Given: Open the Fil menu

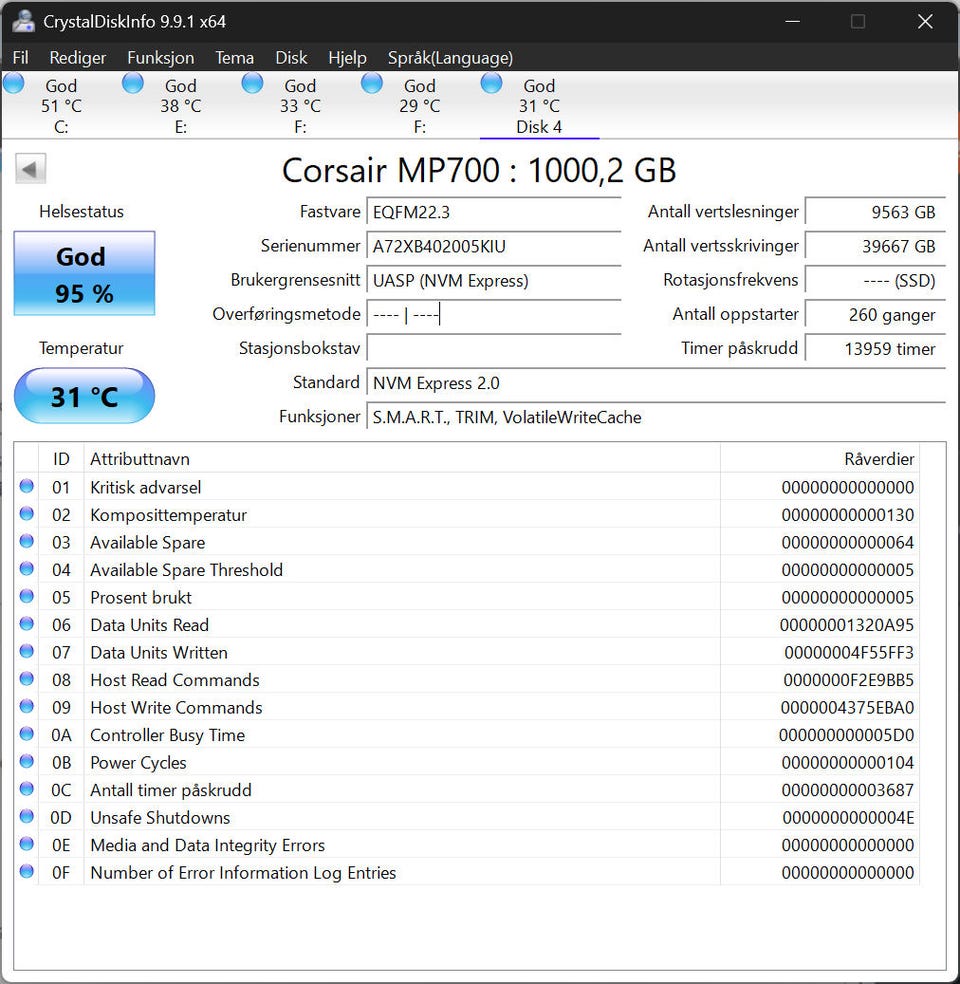Looking at the screenshot, I should 20,58.
